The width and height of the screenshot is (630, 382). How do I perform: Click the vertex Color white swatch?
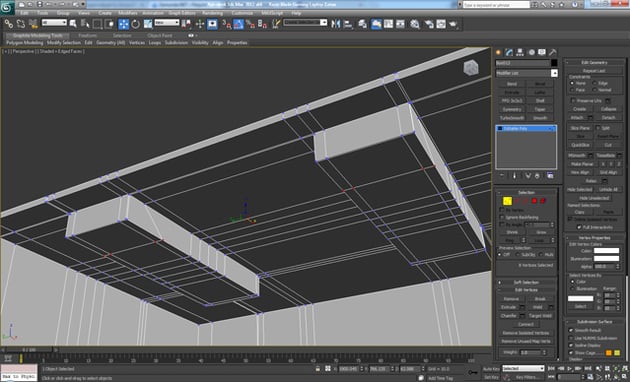pos(606,251)
